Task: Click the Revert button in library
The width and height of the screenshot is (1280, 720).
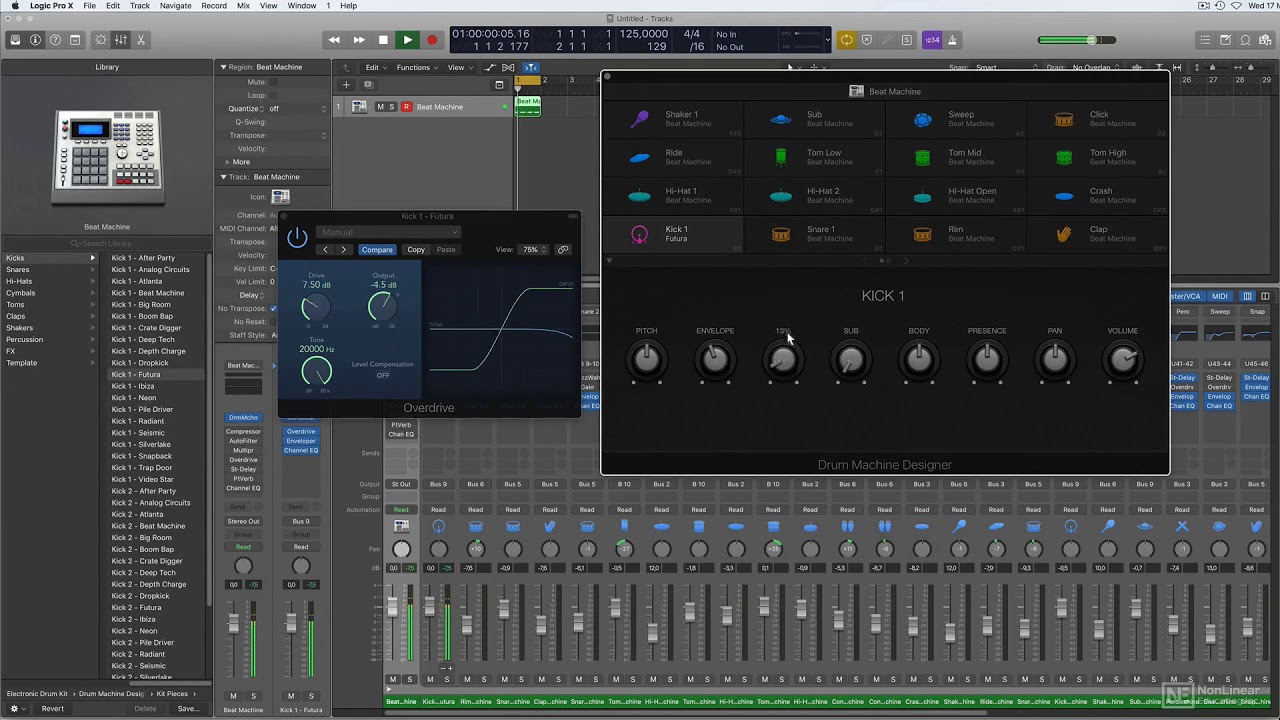Action: click(52, 708)
